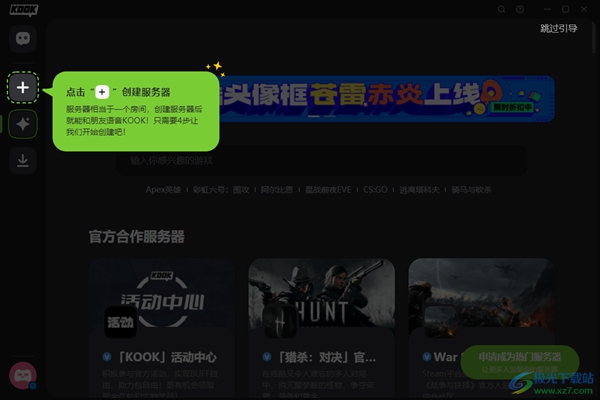Image resolution: width=600 pixels, height=400 pixels.
Task: Open the home chat icon in sidebar
Action: point(23,39)
